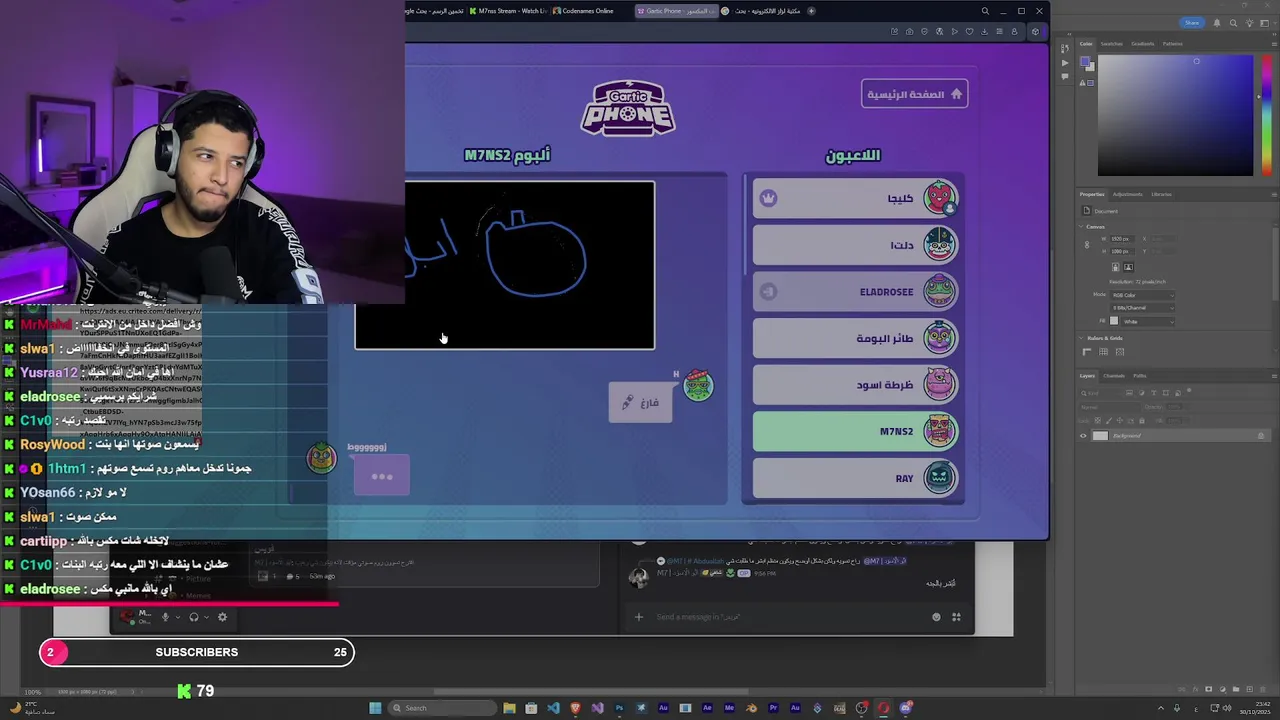Open the Mode RGB Color dropdown
Screen dimensions: 1280x720
(x=1142, y=295)
